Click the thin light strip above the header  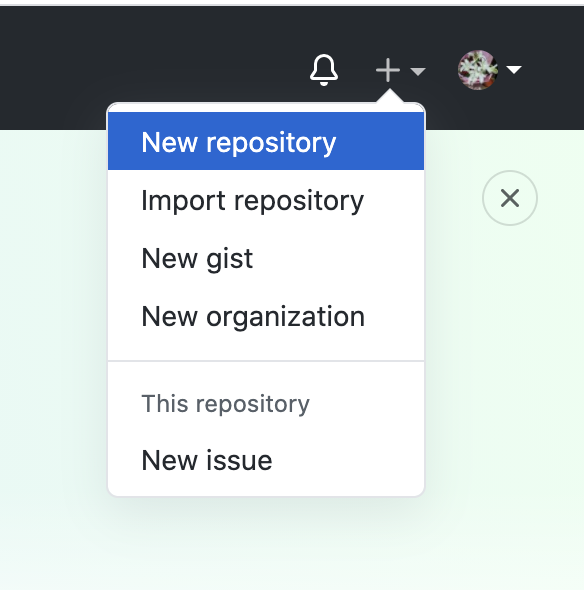(x=292, y=3)
